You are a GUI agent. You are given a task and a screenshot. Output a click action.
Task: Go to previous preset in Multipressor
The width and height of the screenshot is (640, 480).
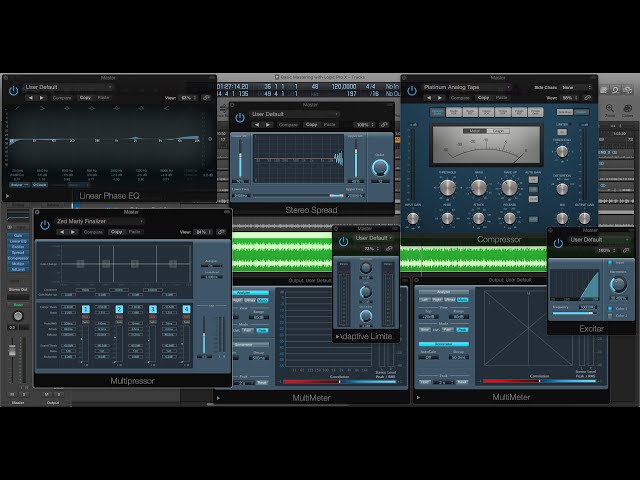[x=62, y=232]
